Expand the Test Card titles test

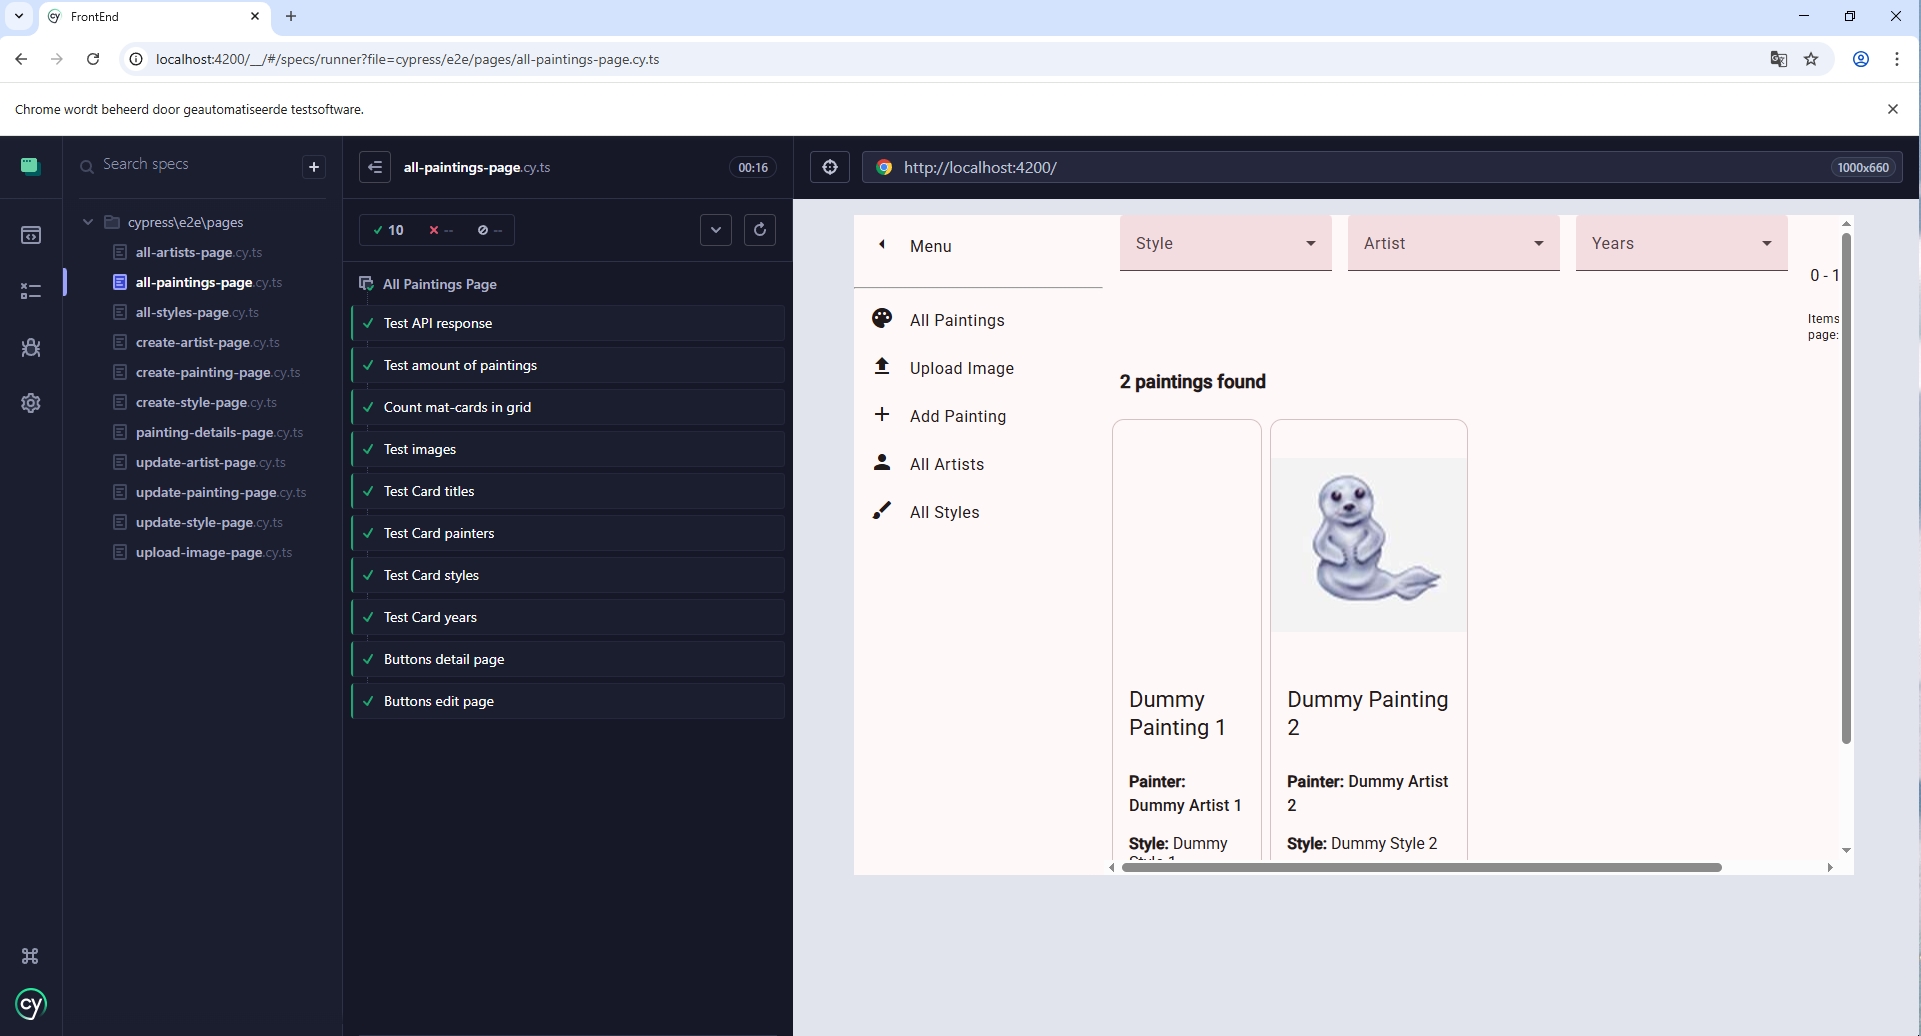(x=429, y=491)
